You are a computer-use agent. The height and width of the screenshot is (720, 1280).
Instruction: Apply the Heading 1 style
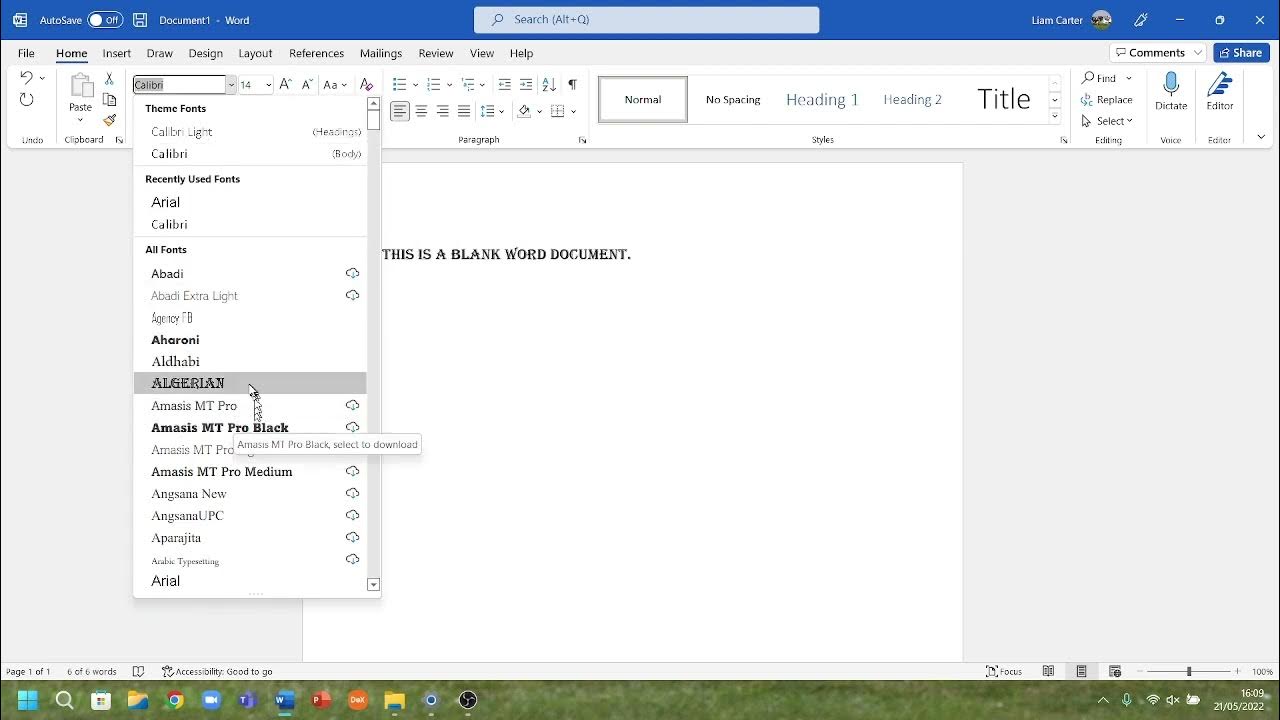(822, 99)
